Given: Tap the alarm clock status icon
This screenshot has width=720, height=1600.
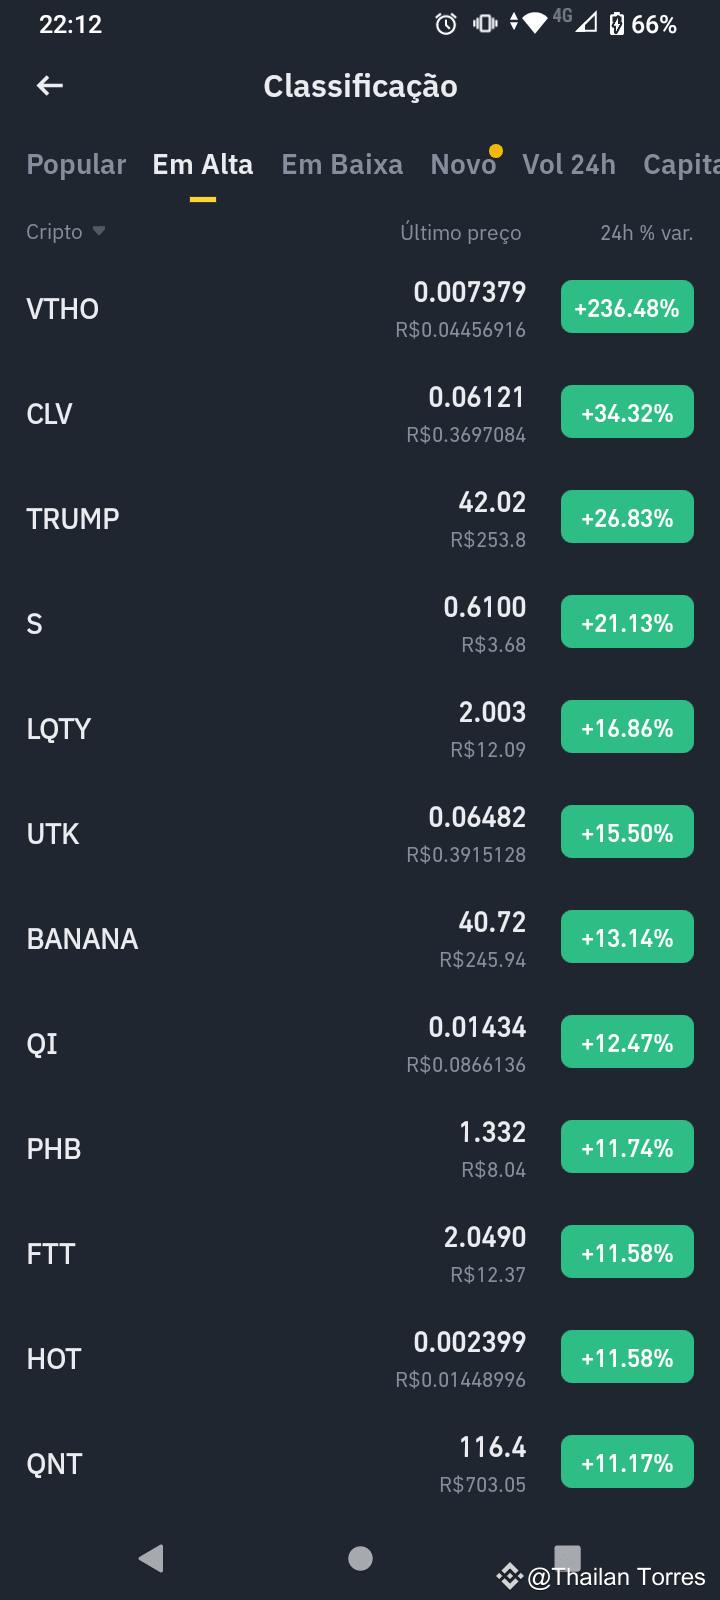Looking at the screenshot, I should [446, 24].
